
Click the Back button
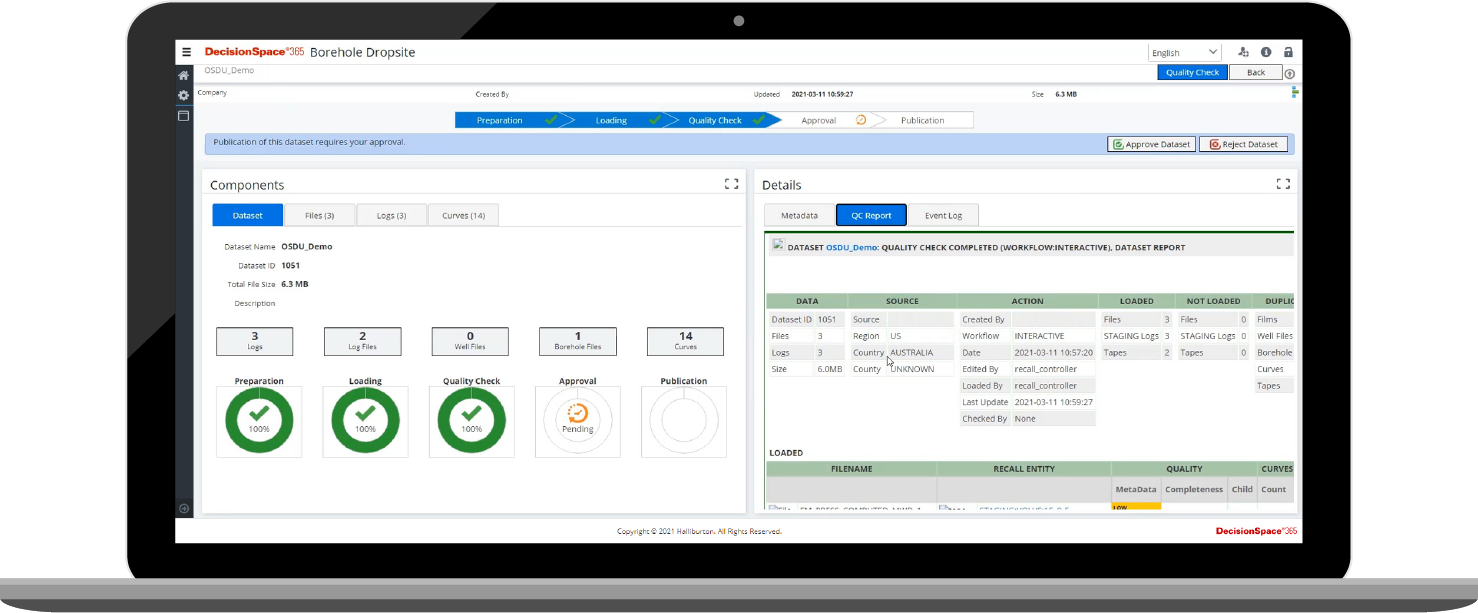point(1256,72)
